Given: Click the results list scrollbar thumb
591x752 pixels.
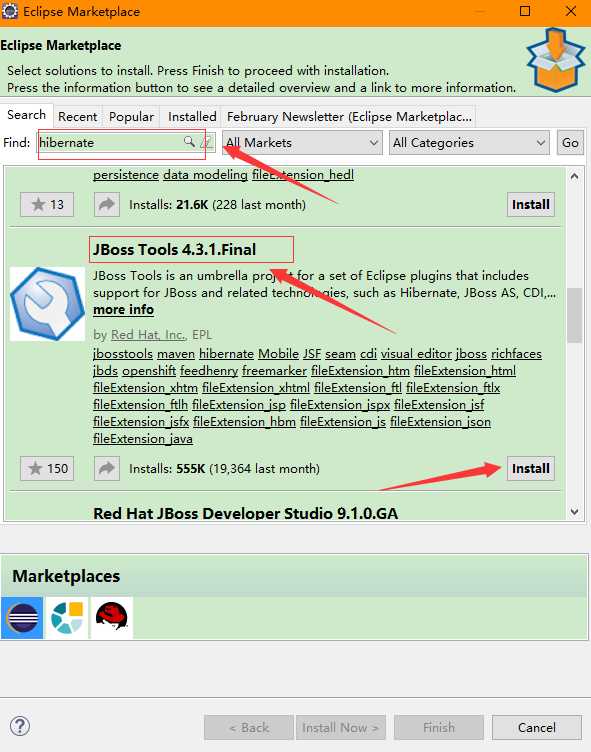Looking at the screenshot, I should click(574, 315).
